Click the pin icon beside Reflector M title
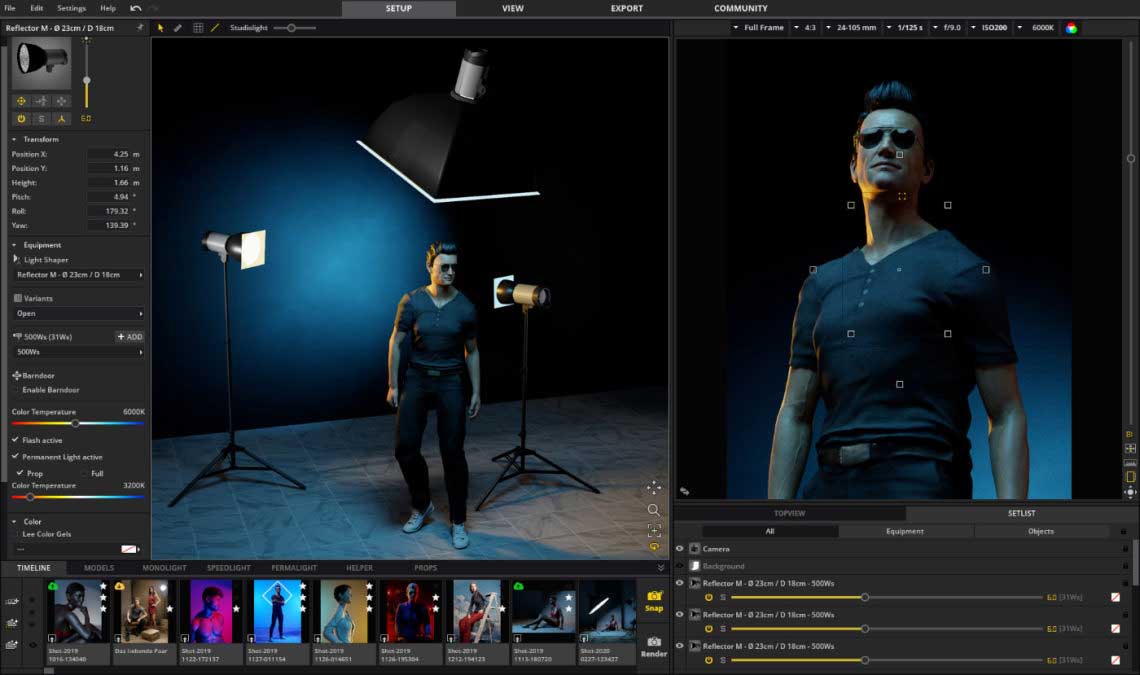Viewport: 1140px width, 675px height. (139, 28)
